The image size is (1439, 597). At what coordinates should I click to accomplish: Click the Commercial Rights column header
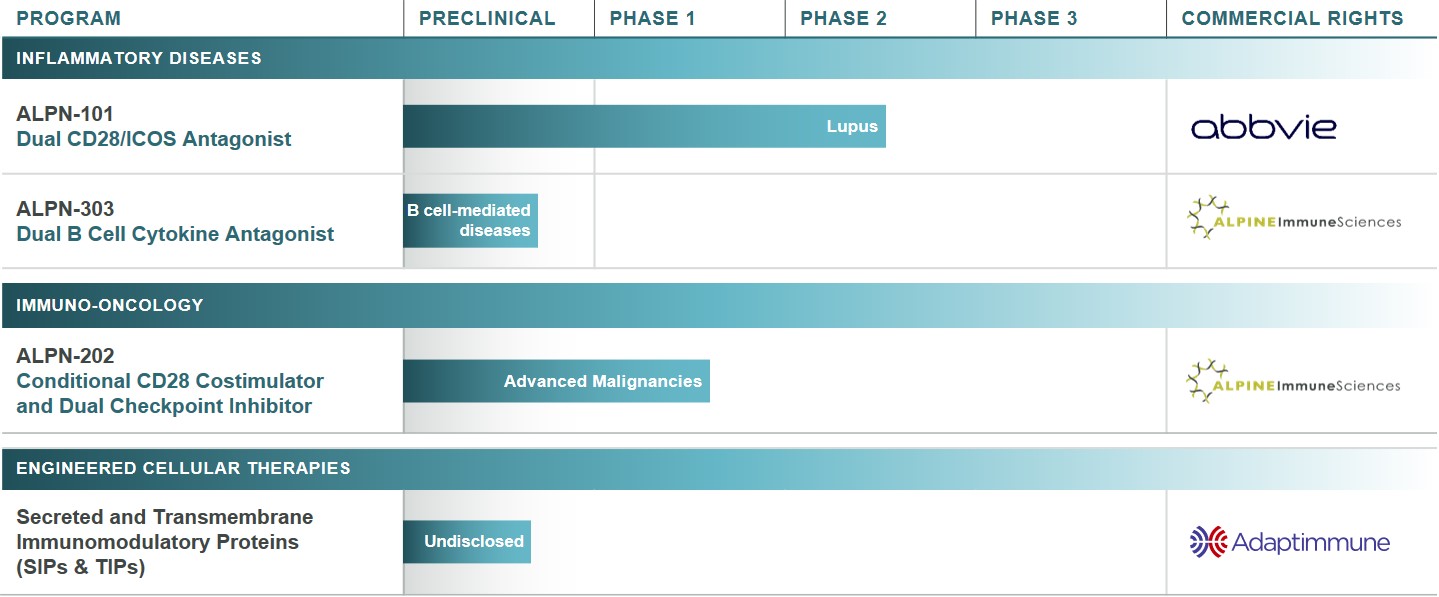[x=1292, y=19]
